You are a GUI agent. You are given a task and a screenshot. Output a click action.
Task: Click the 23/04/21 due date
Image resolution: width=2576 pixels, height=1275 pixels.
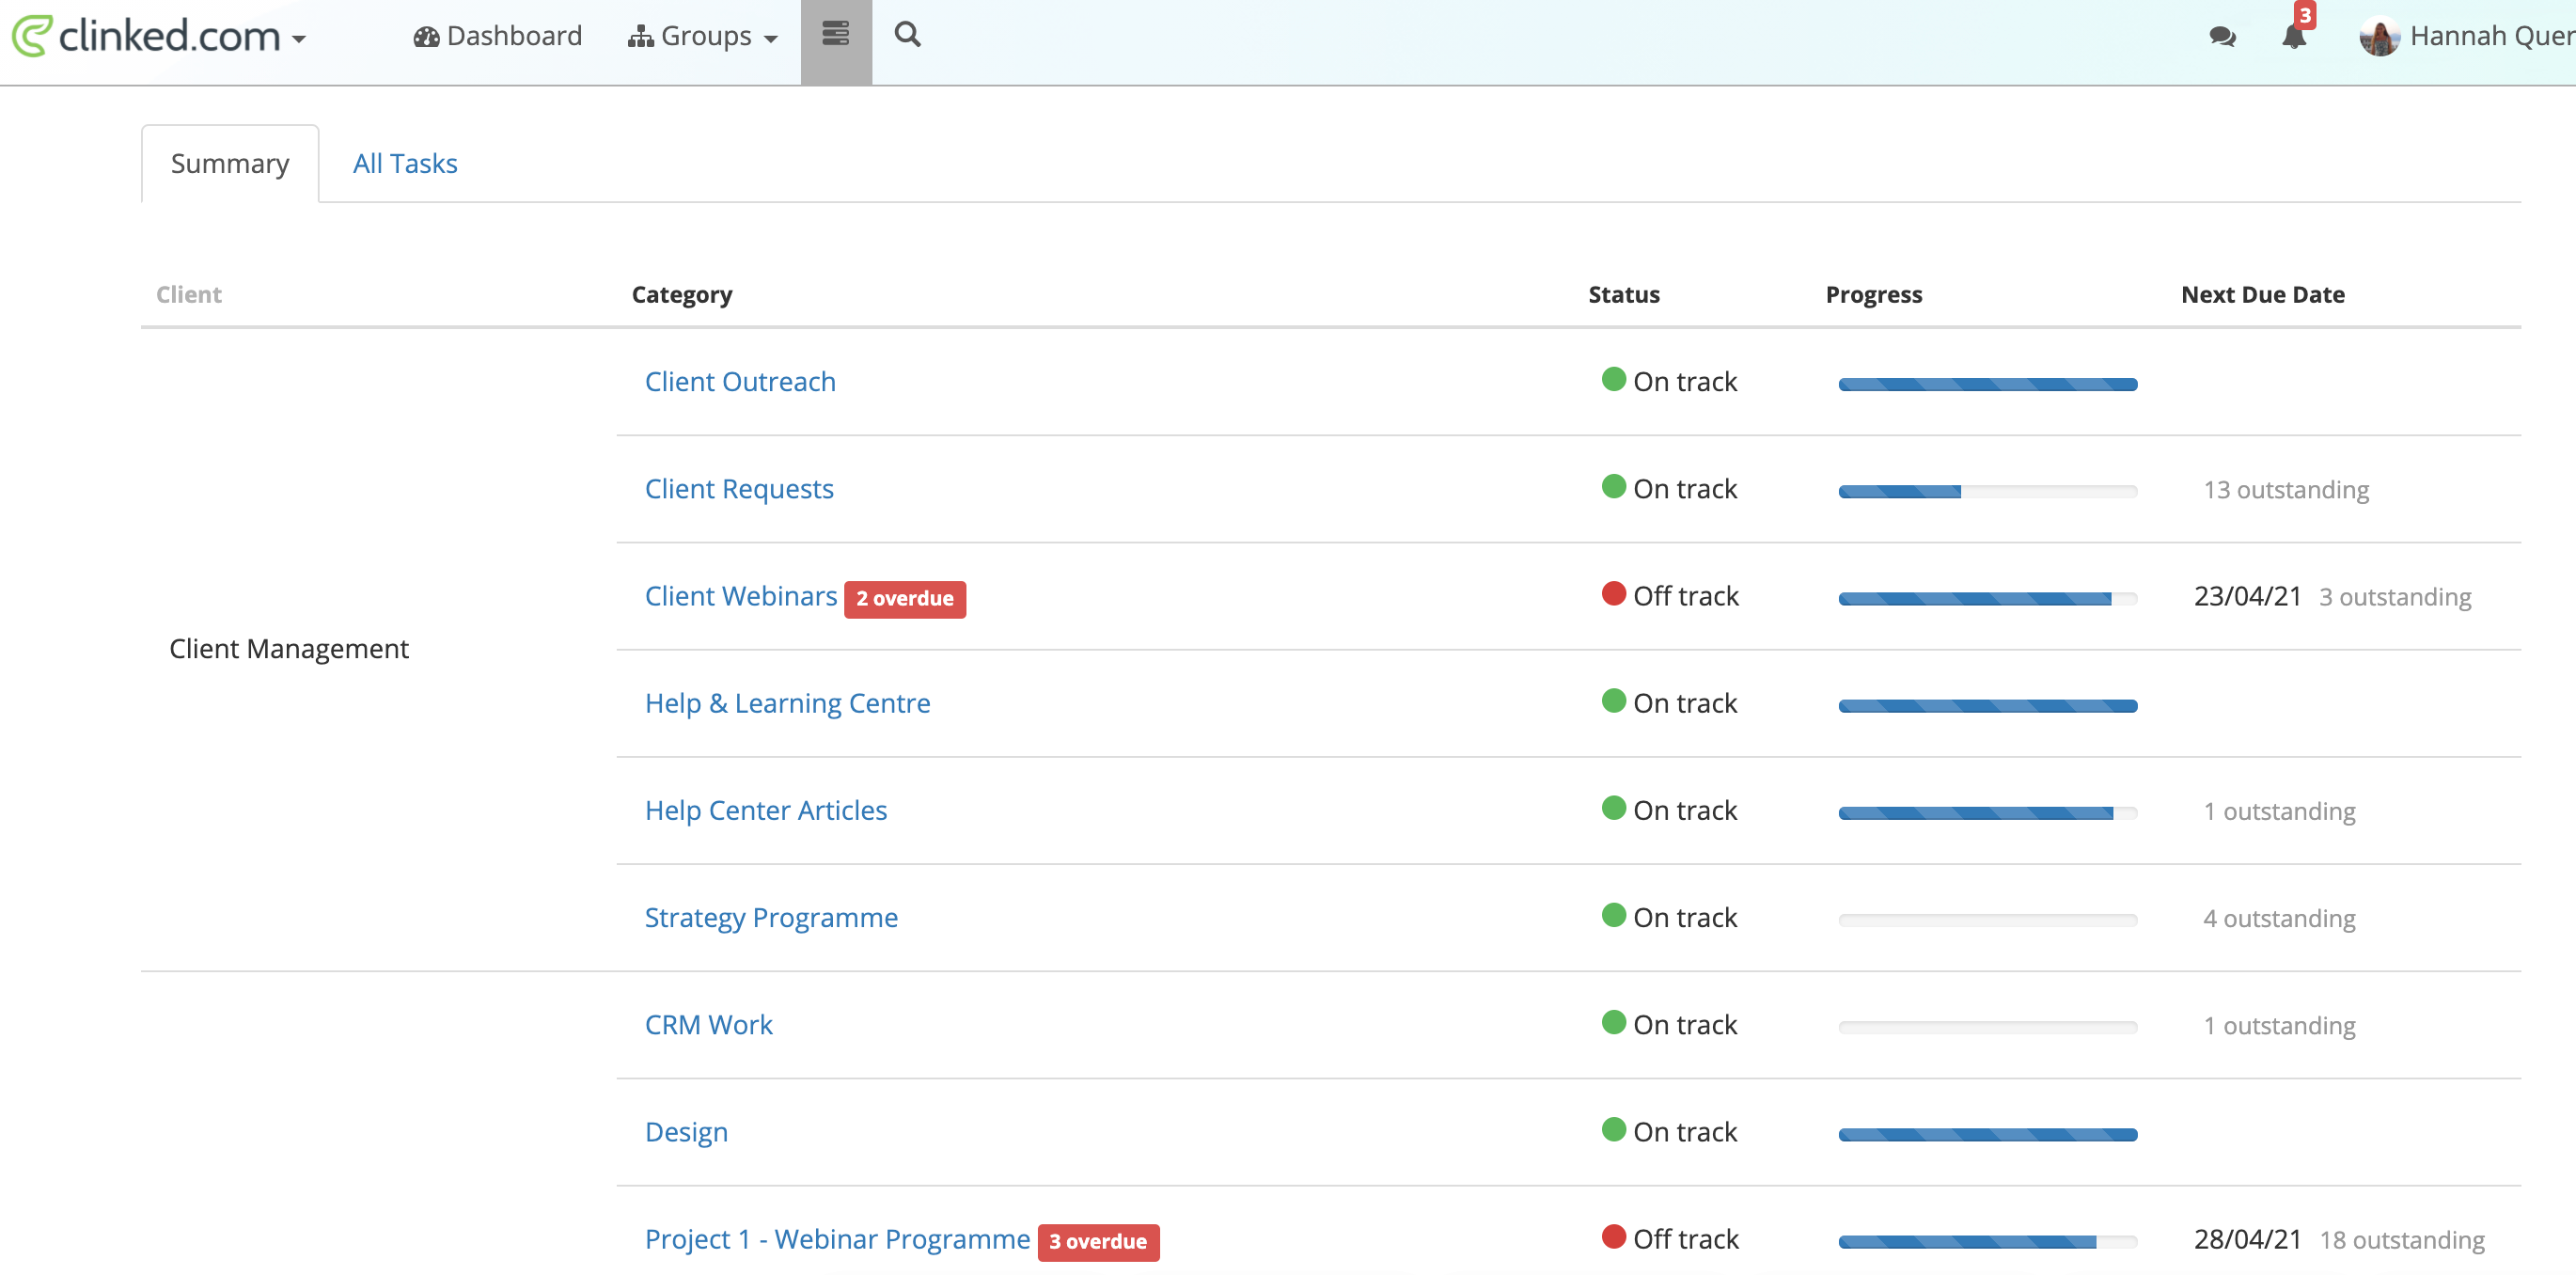[2247, 596]
